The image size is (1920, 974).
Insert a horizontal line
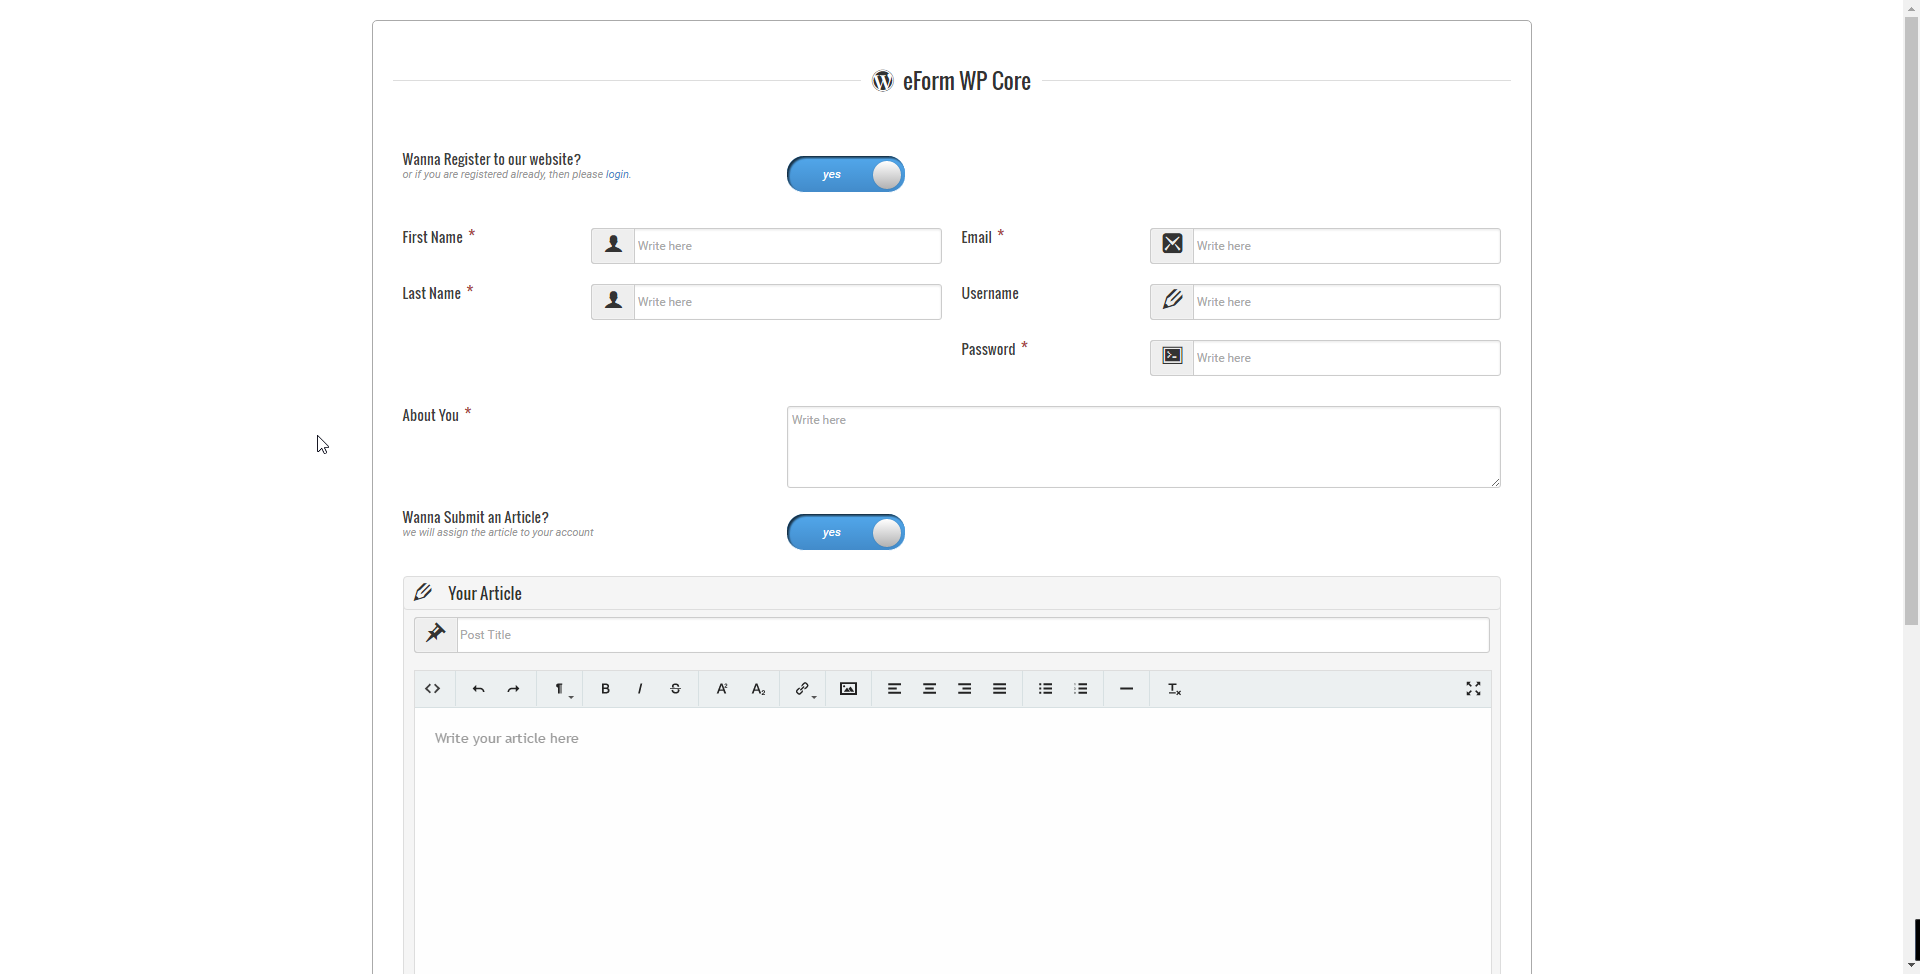pyautogui.click(x=1126, y=689)
